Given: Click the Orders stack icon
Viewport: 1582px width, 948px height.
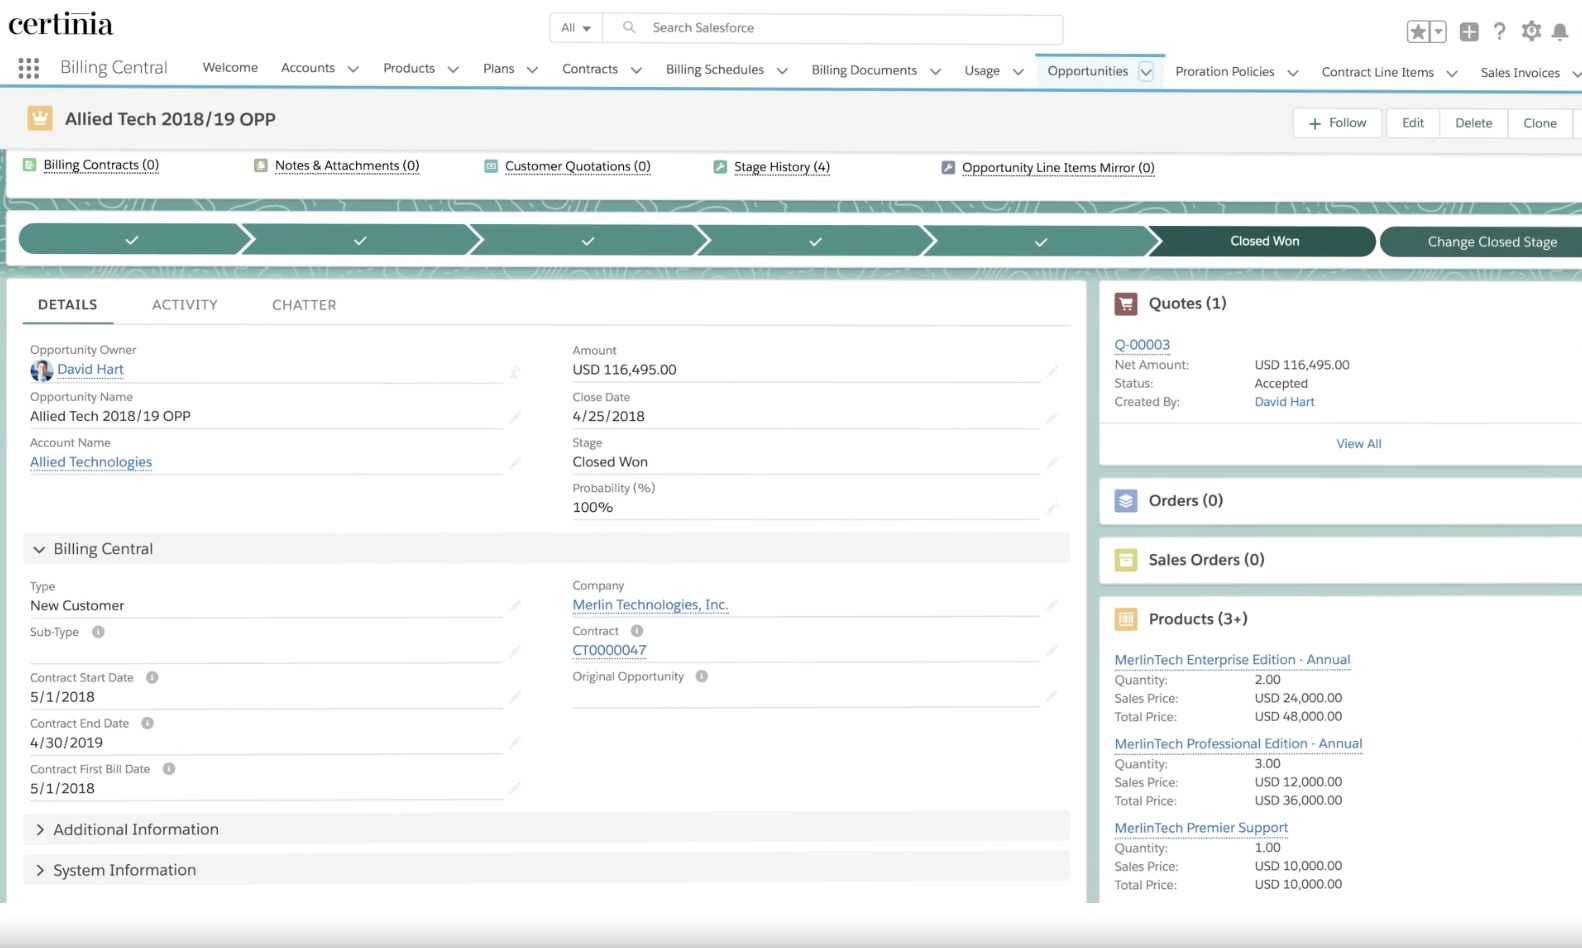Looking at the screenshot, I should 1126,501.
